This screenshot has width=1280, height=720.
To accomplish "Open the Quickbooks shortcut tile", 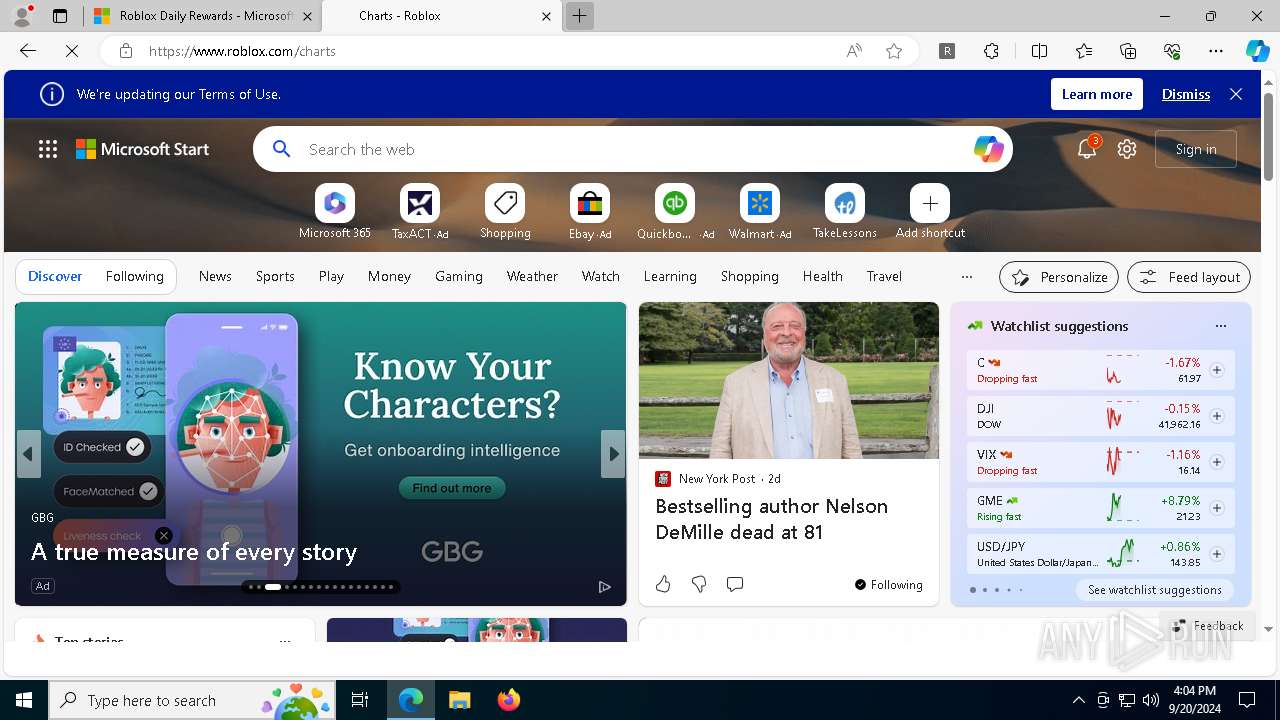I will [675, 204].
